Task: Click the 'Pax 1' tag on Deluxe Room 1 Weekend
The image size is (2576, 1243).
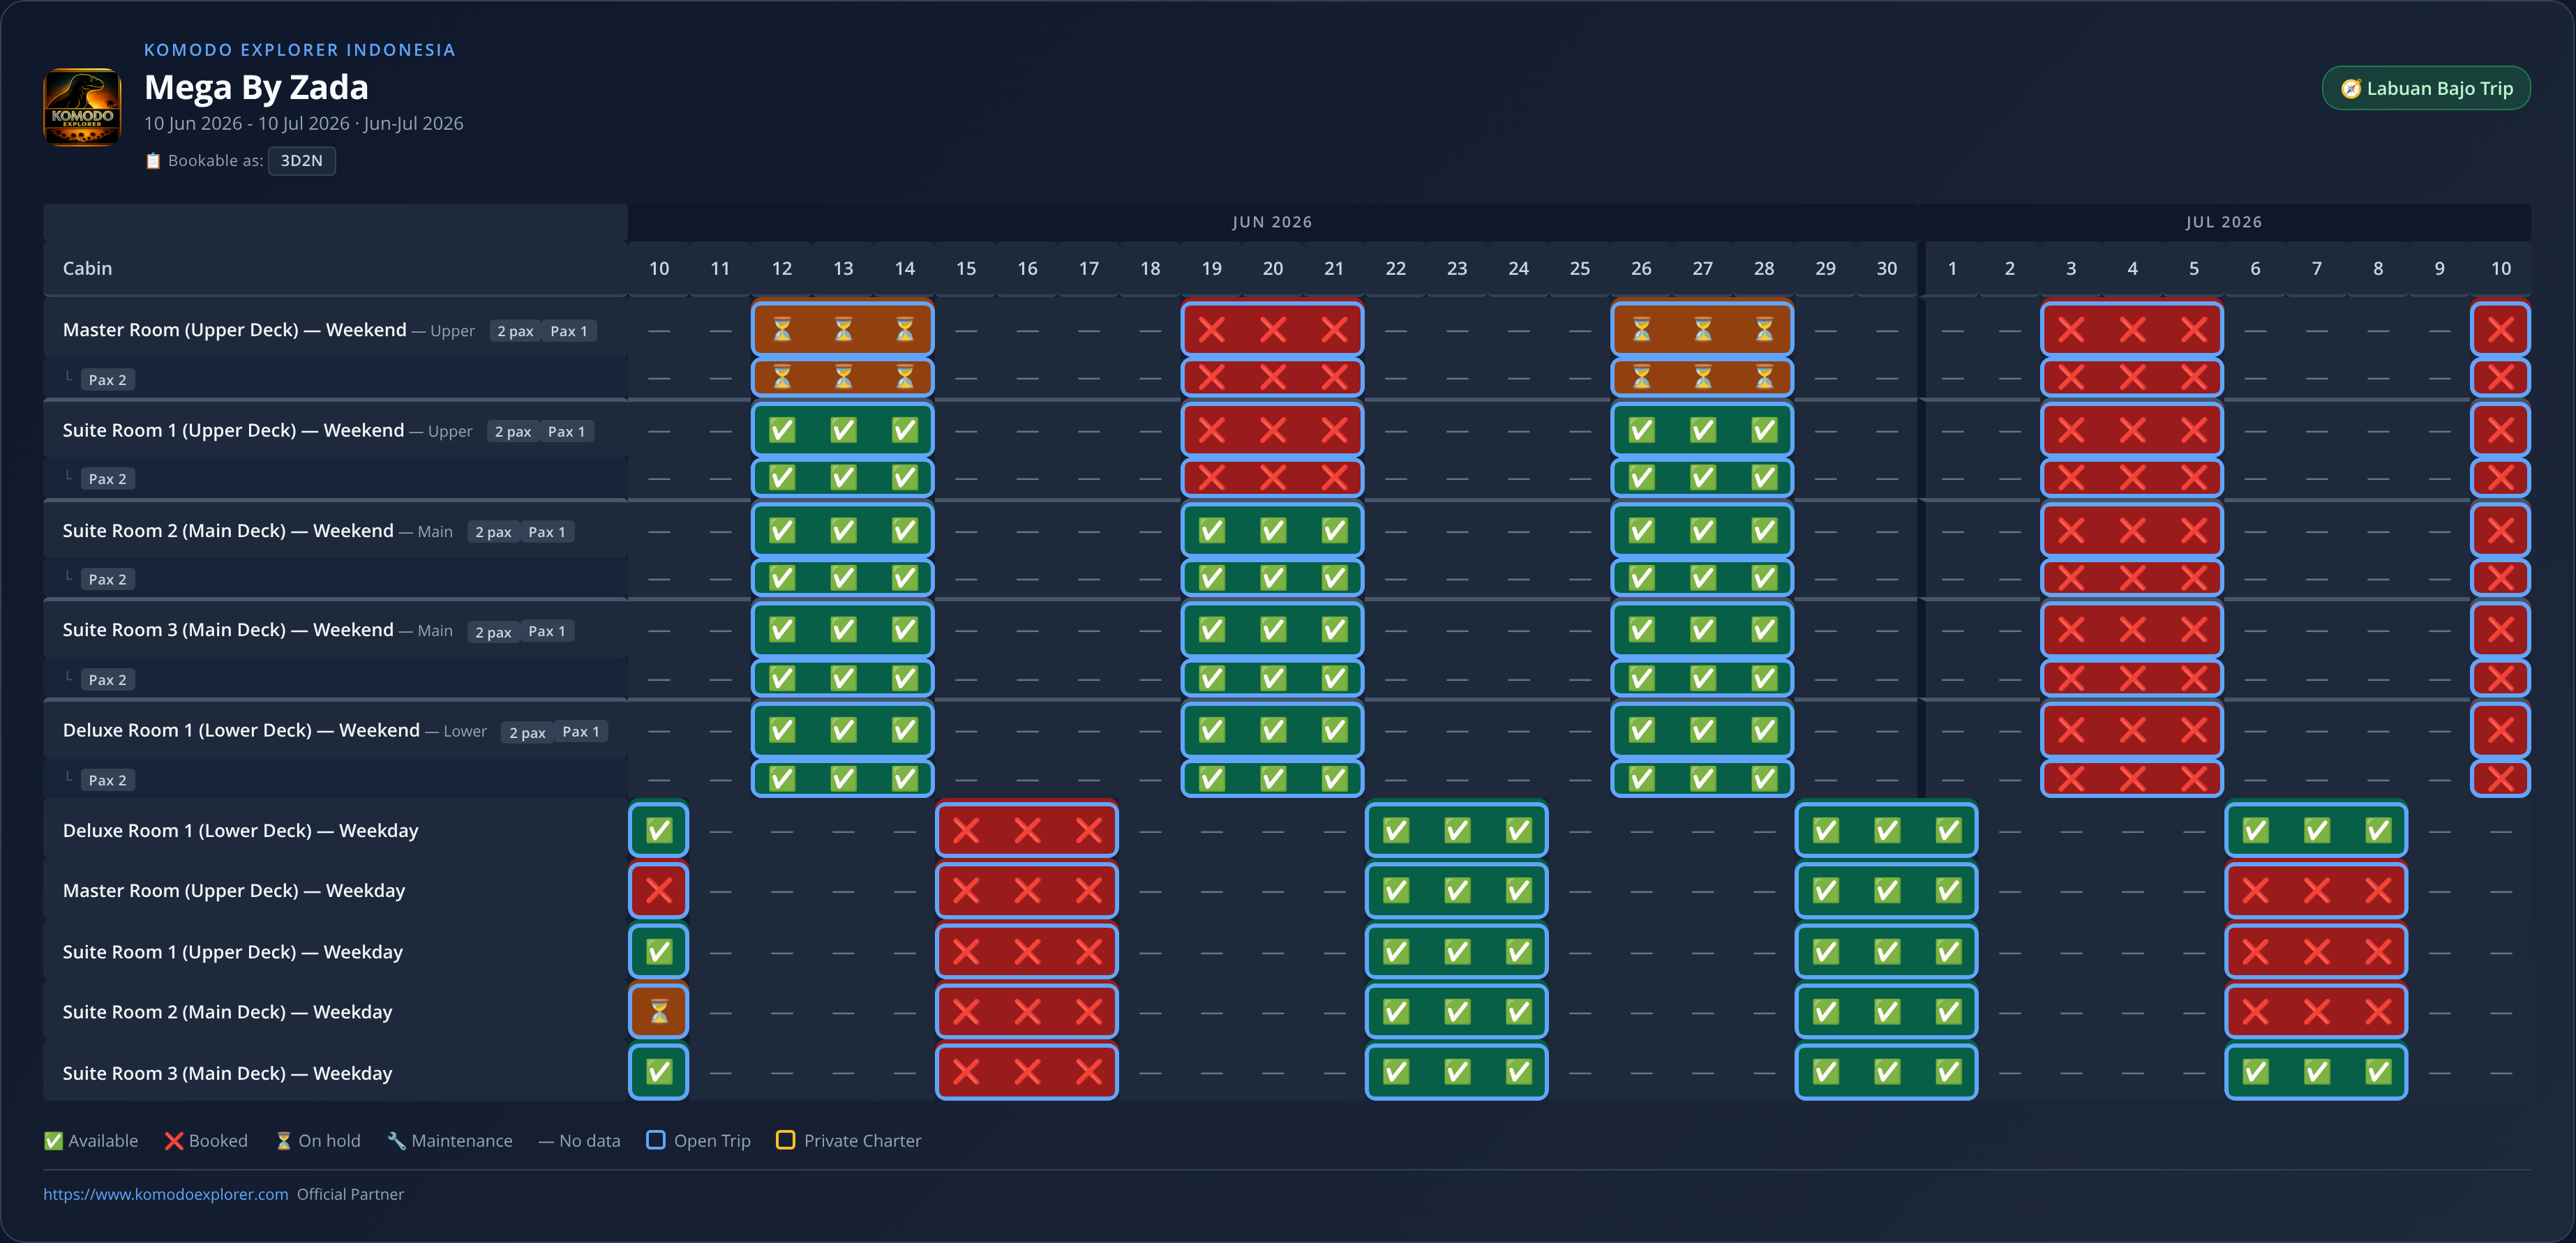Action: point(581,731)
